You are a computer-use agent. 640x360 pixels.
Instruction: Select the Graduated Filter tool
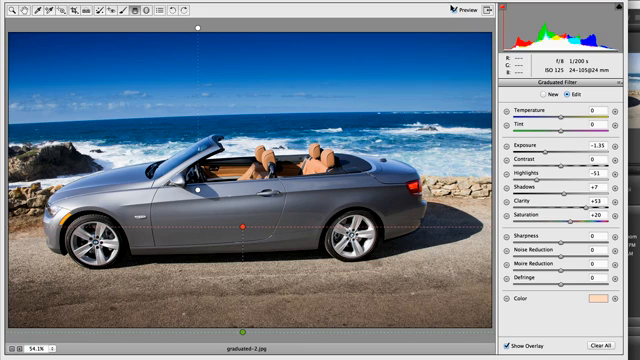pos(135,10)
